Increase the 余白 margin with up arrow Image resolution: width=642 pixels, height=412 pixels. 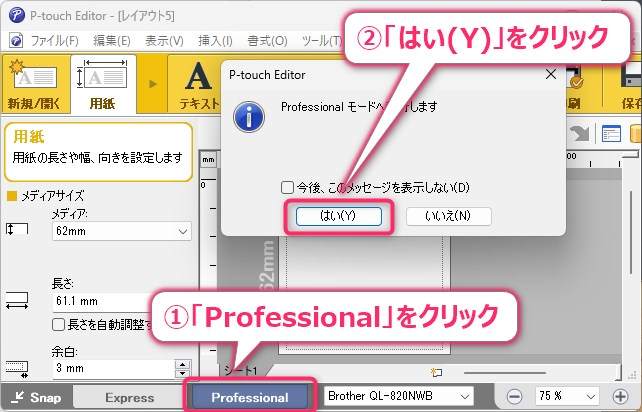pos(183,364)
